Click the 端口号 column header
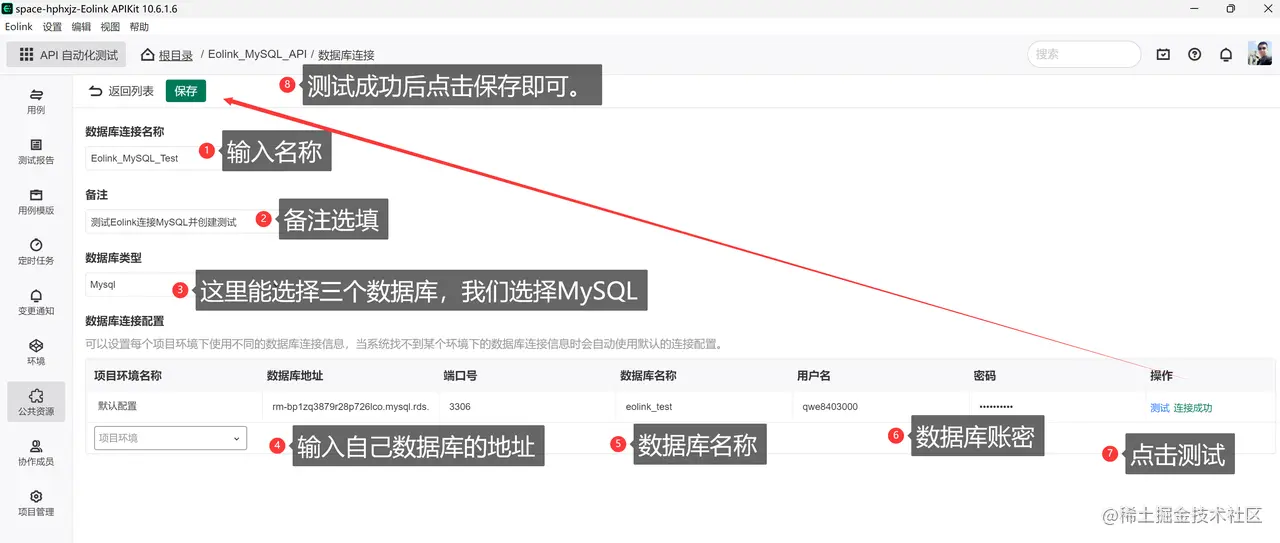This screenshot has width=1280, height=543. tap(460, 376)
